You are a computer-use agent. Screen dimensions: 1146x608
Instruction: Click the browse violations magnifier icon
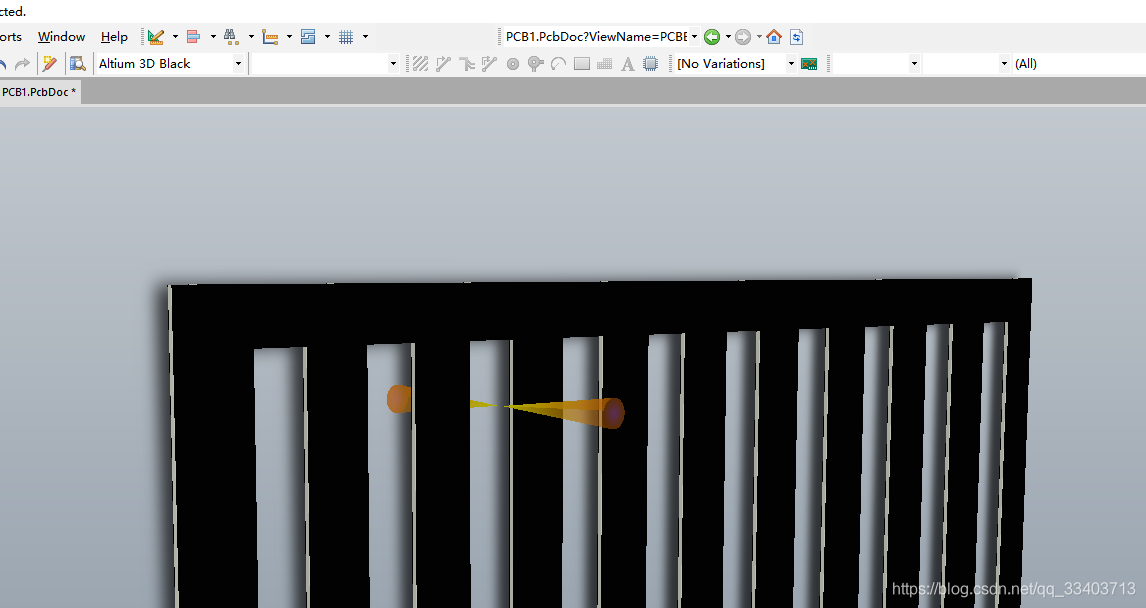[77, 64]
